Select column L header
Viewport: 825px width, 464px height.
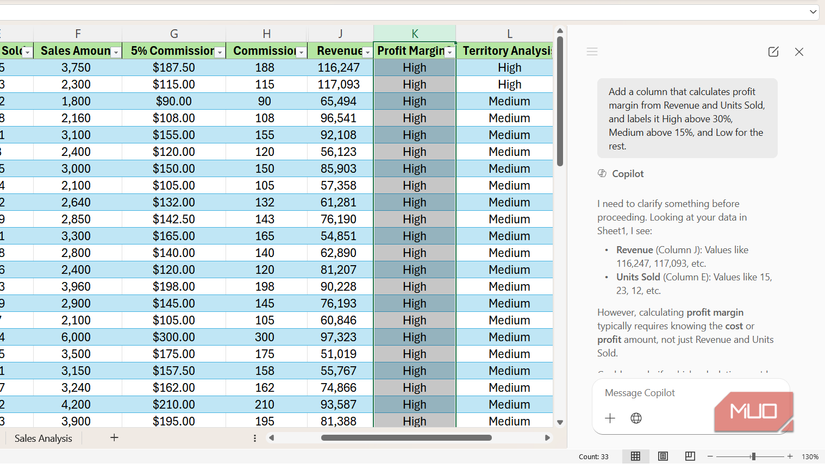(x=509, y=34)
